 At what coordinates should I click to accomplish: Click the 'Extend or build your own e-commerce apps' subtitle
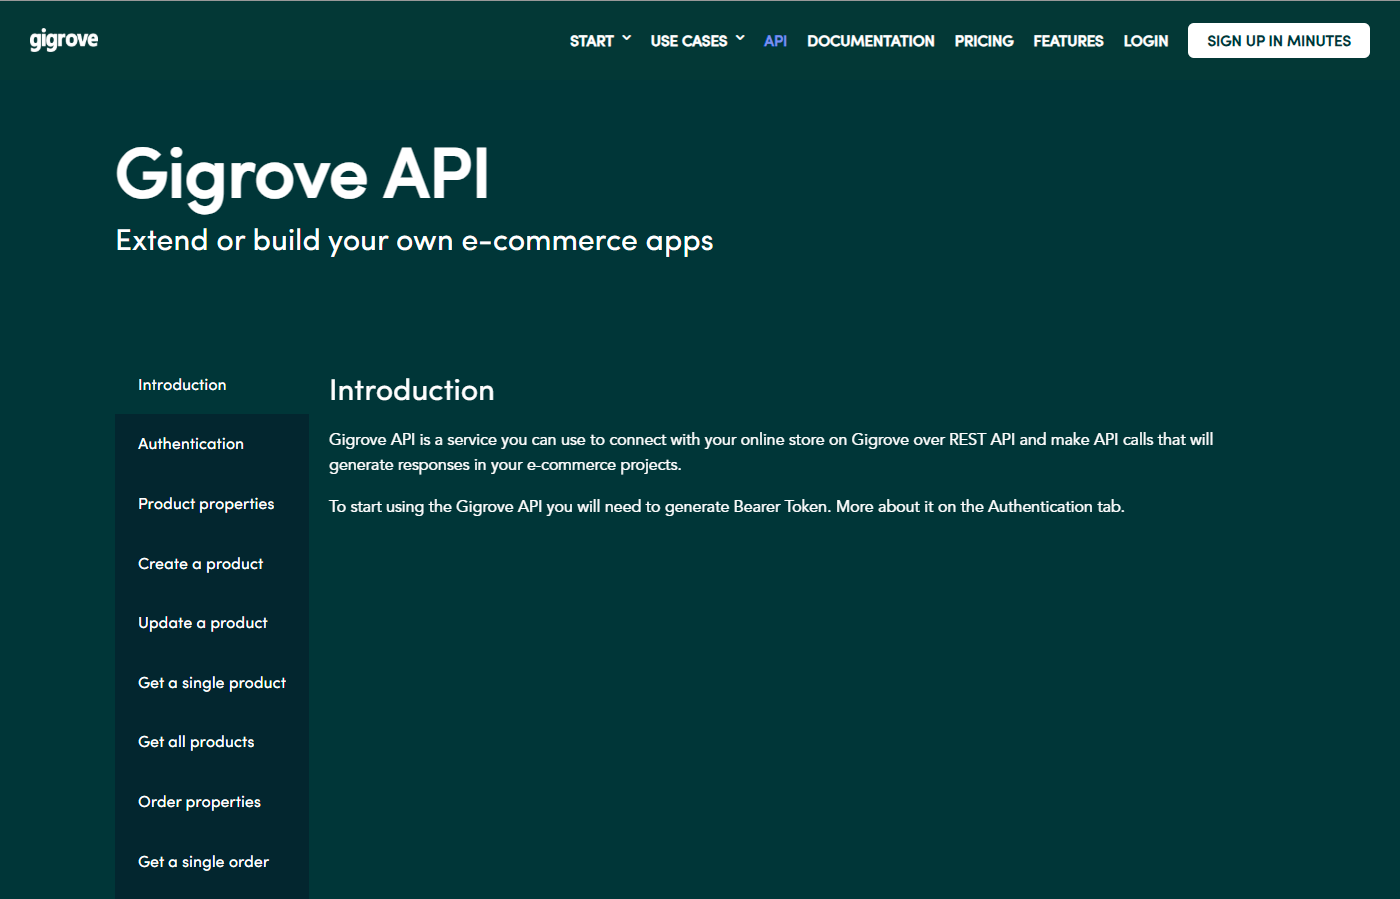(x=415, y=241)
